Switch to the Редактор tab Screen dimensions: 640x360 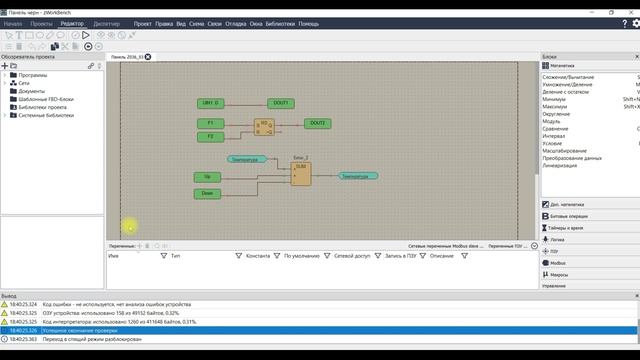tap(72, 24)
